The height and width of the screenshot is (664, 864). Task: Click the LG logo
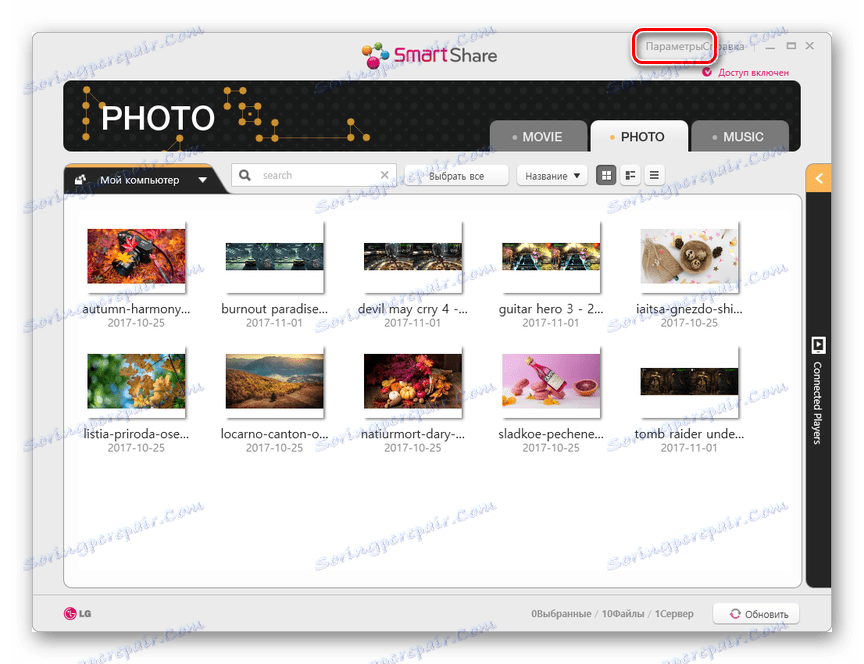pyautogui.click(x=77, y=613)
